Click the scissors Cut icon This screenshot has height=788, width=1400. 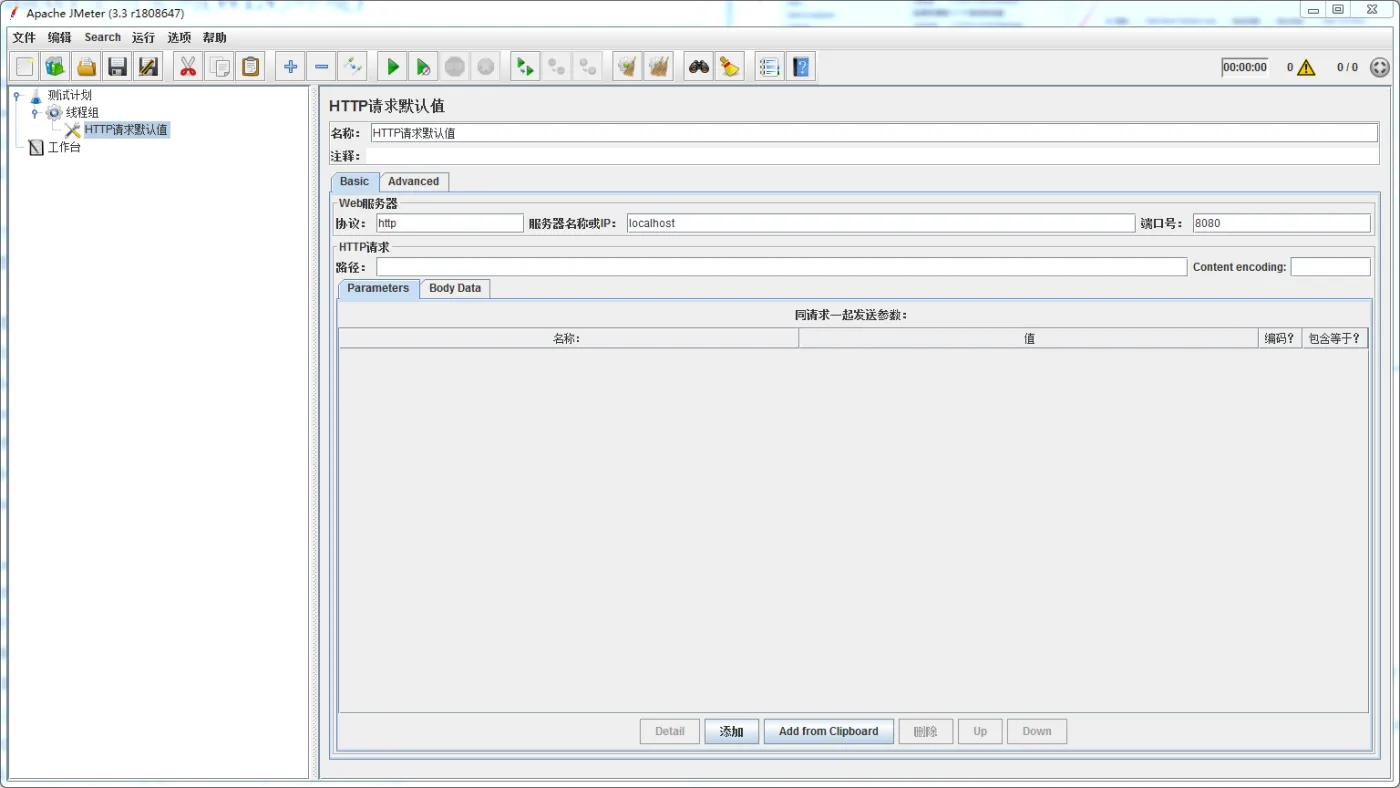(187, 67)
